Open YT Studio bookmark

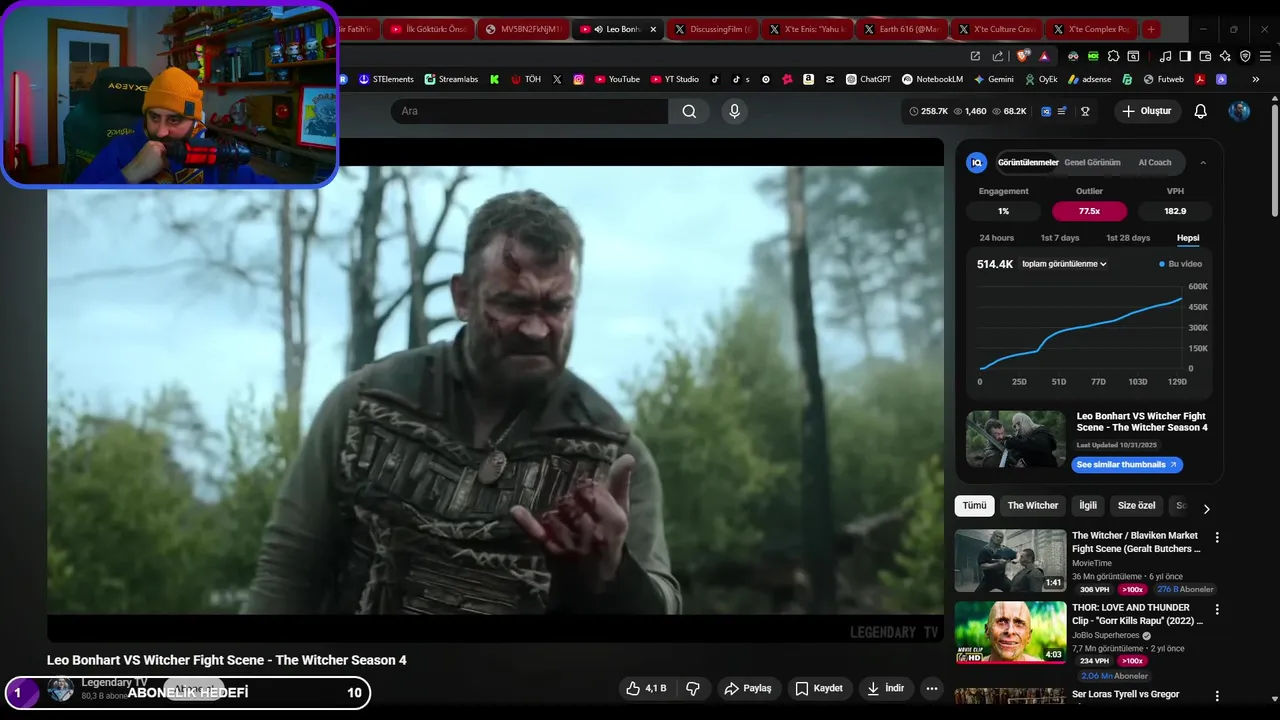(x=675, y=79)
